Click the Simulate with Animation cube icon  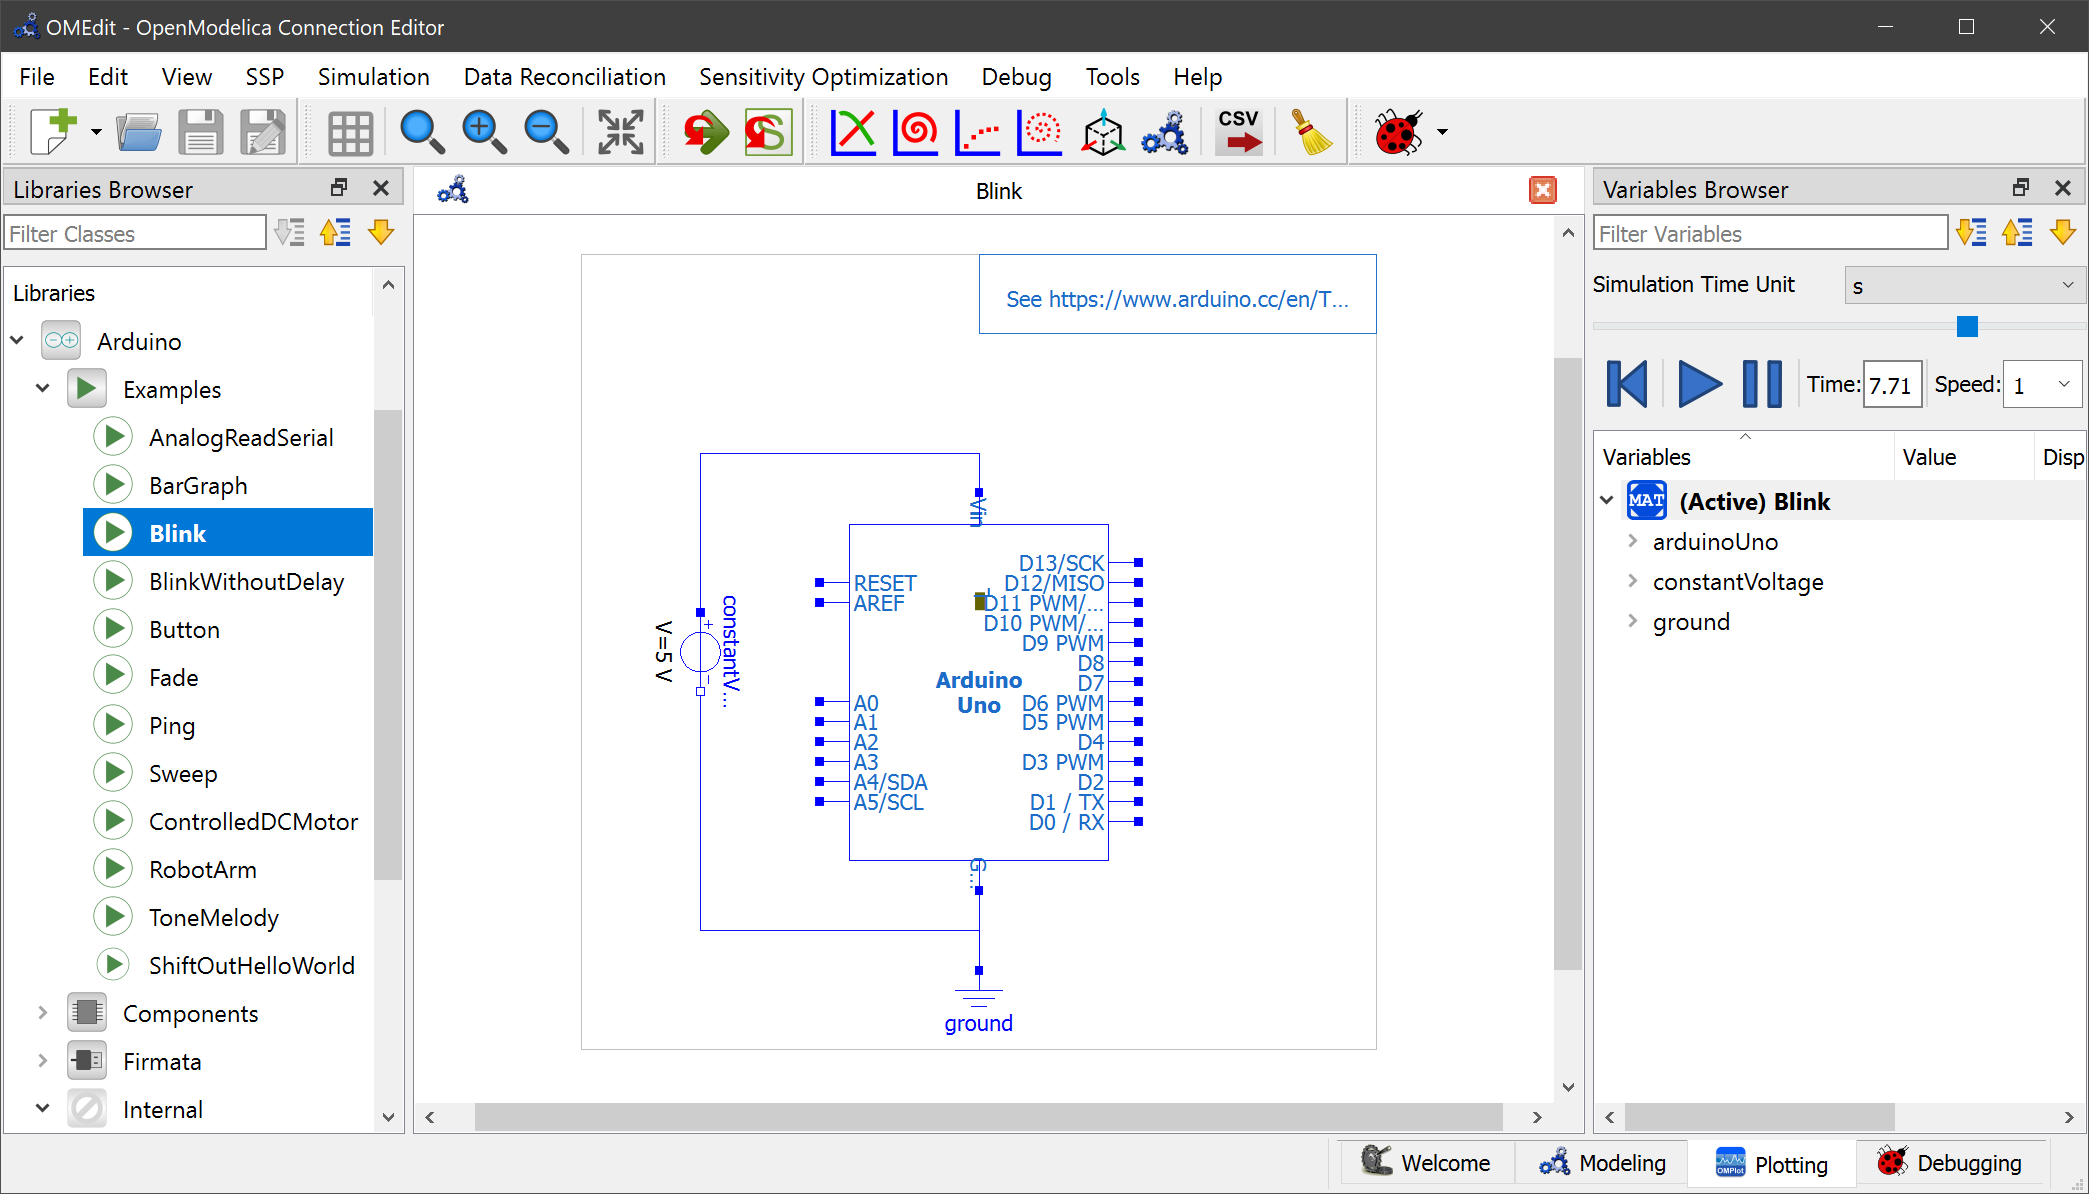(x=1102, y=131)
